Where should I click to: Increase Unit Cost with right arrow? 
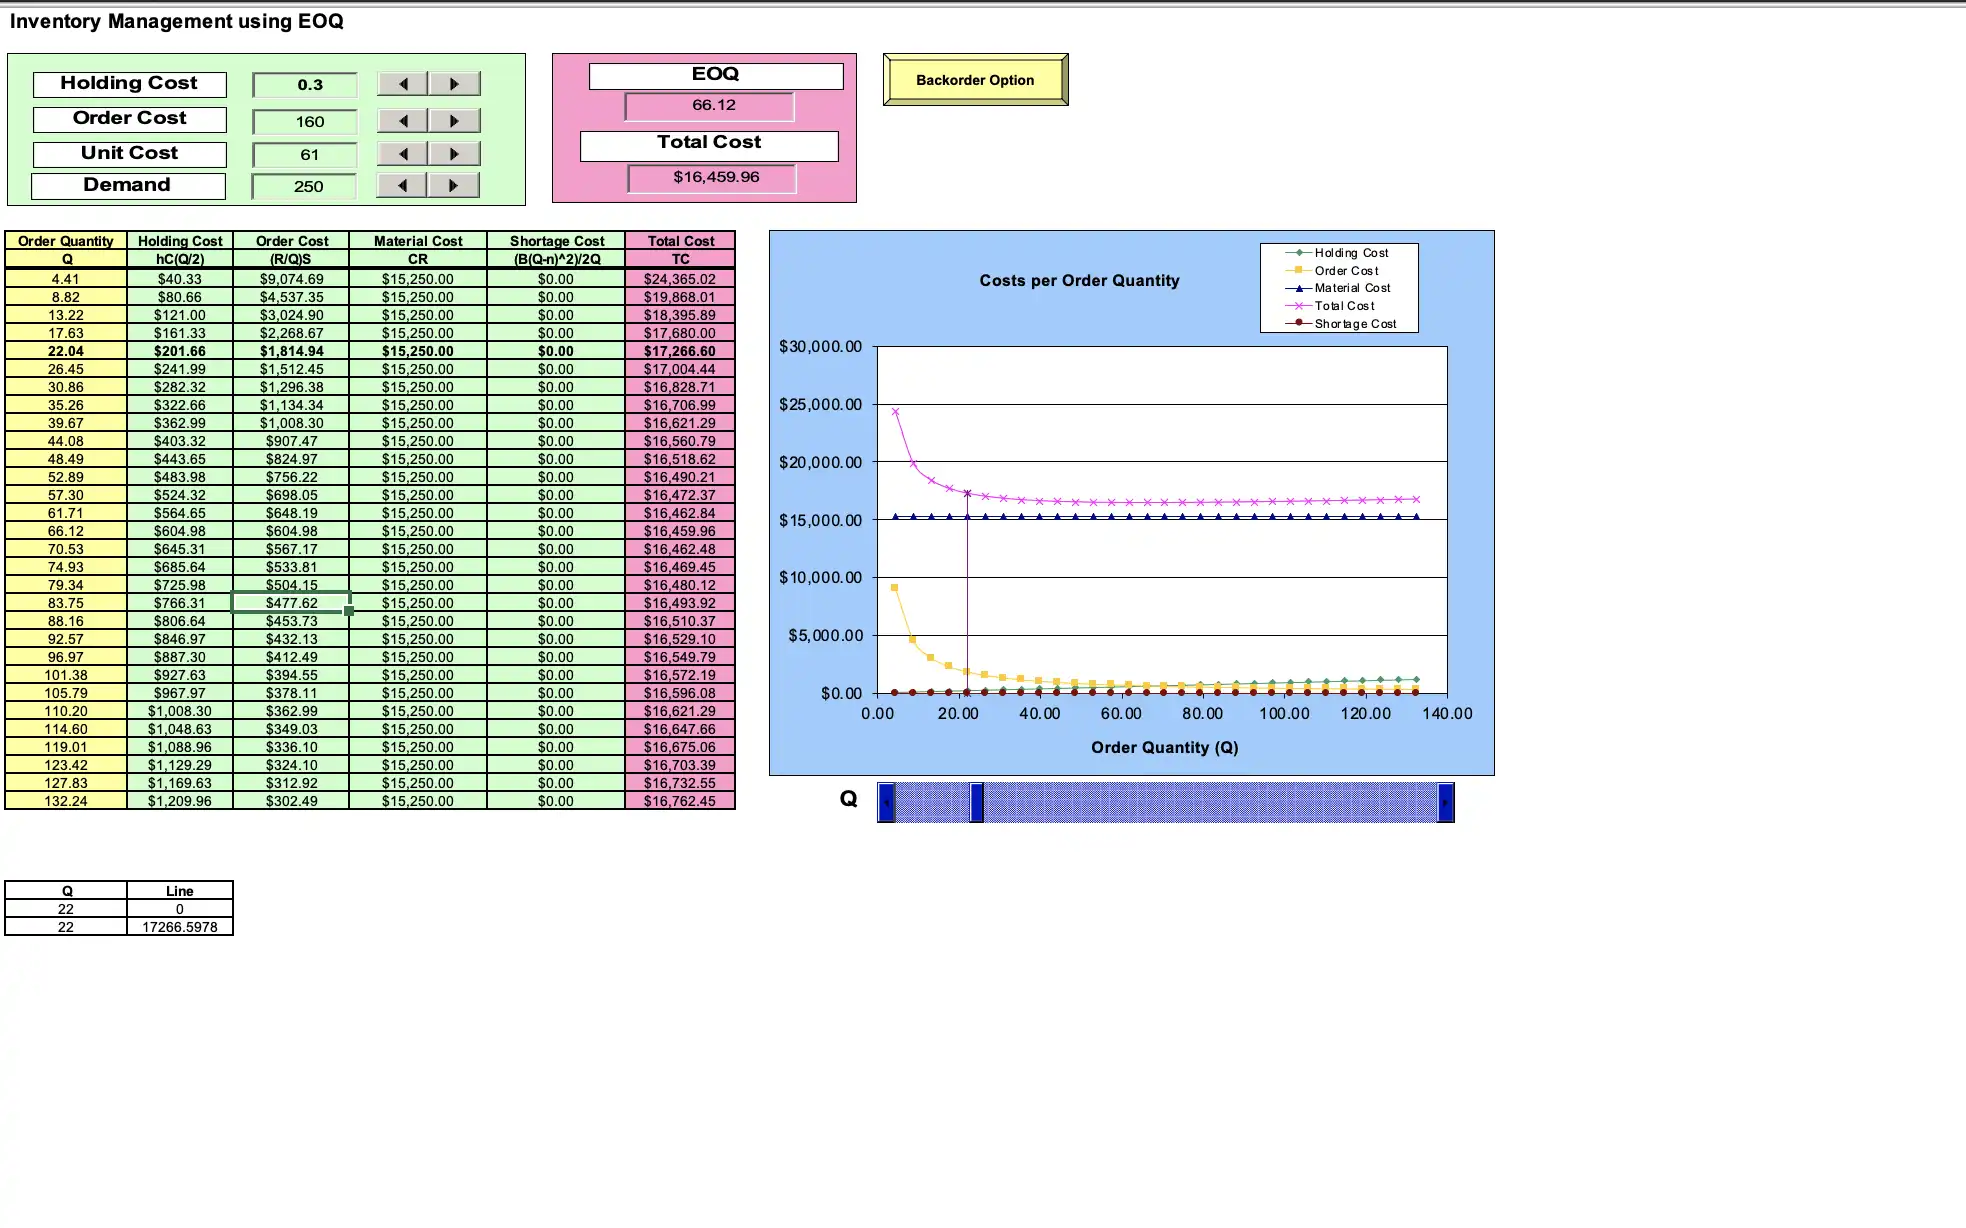click(x=454, y=154)
